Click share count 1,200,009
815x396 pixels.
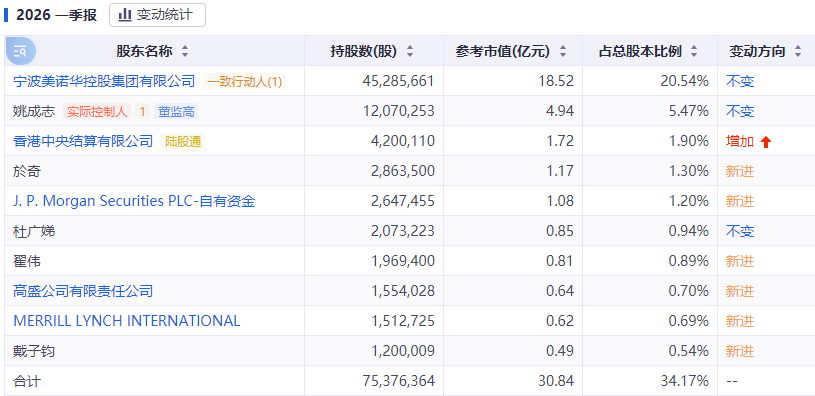(403, 351)
